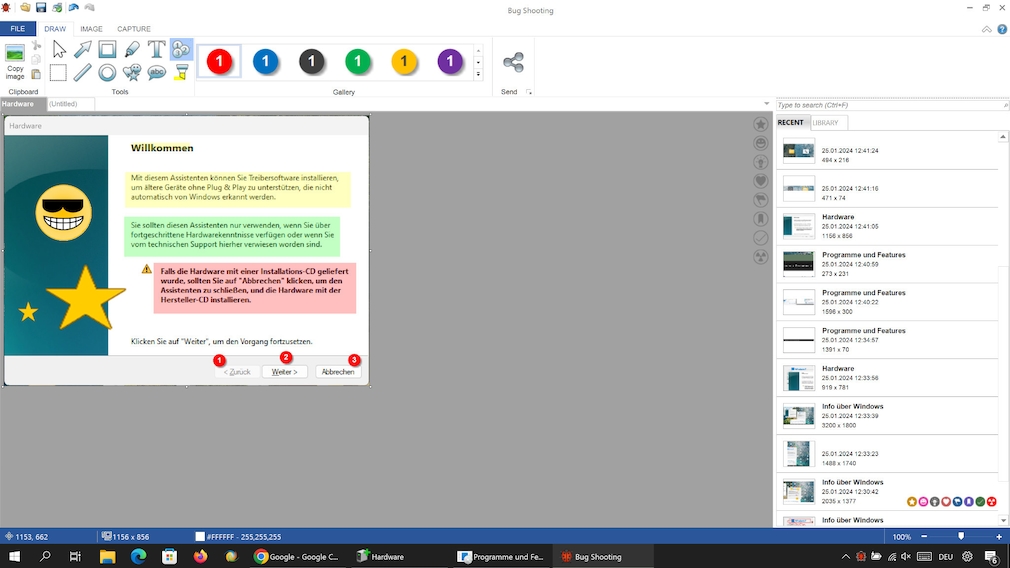Toggle the star flag in sidebar

pyautogui.click(x=761, y=124)
